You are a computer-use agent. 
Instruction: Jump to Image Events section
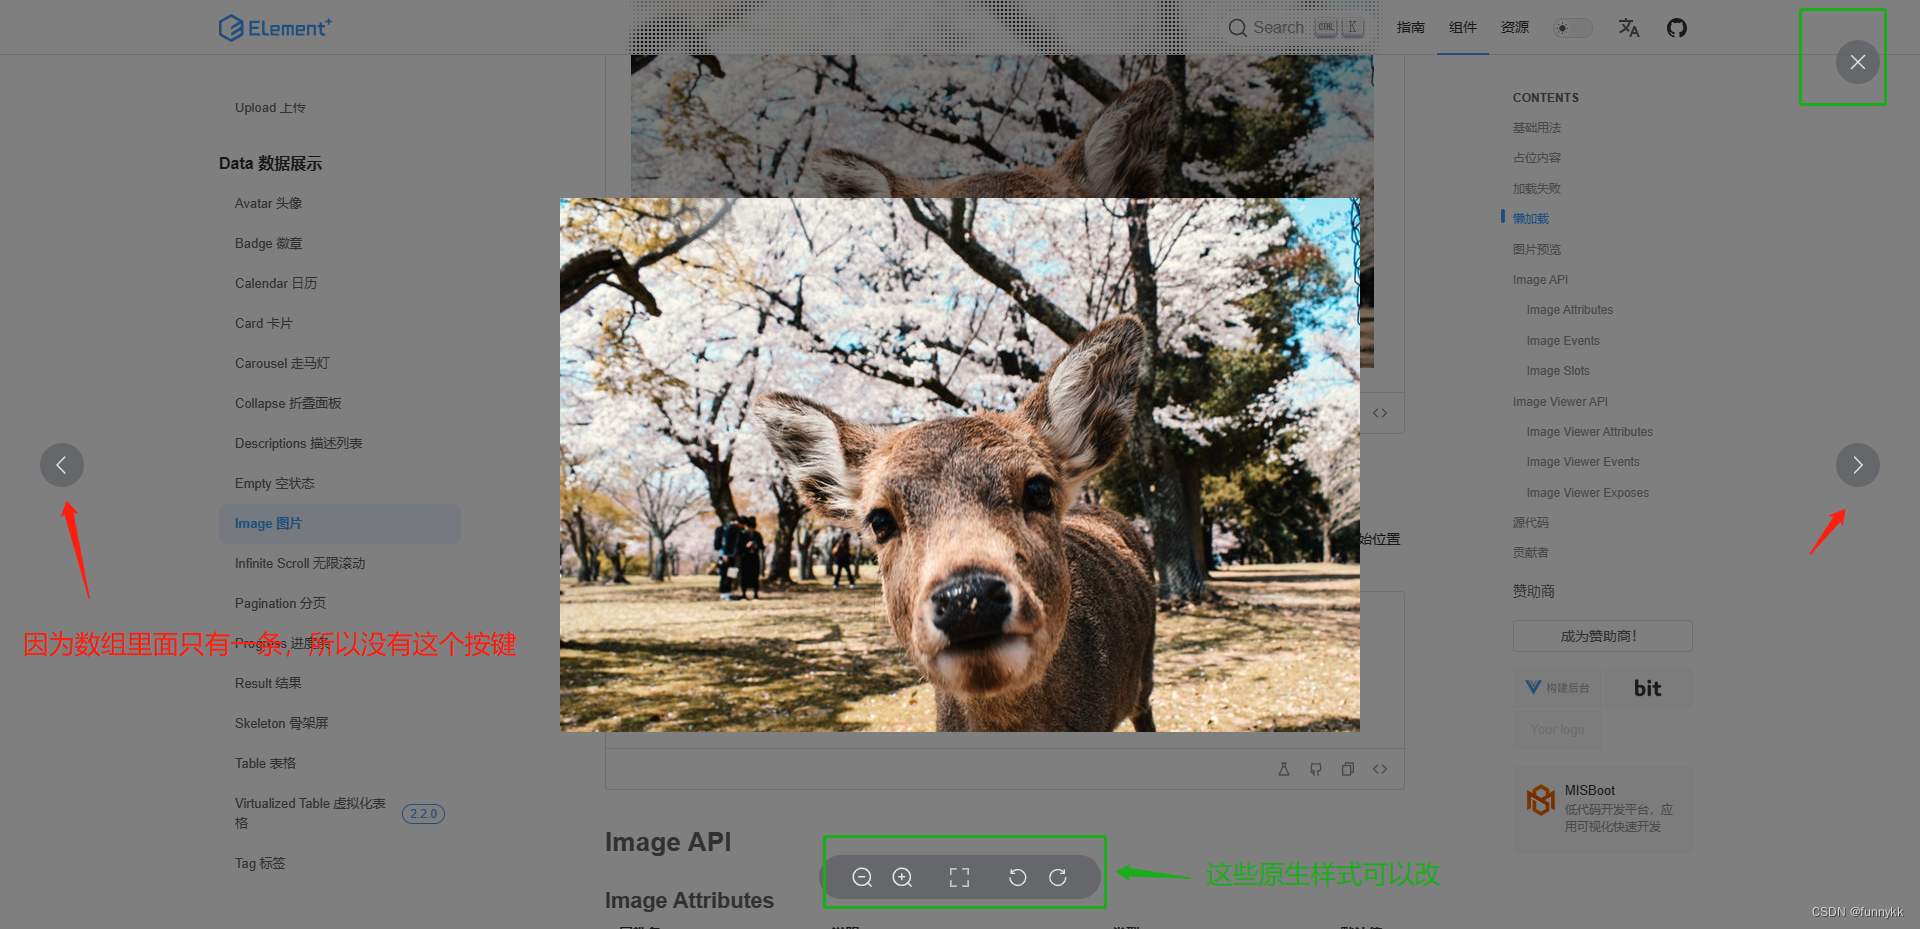tap(1562, 341)
